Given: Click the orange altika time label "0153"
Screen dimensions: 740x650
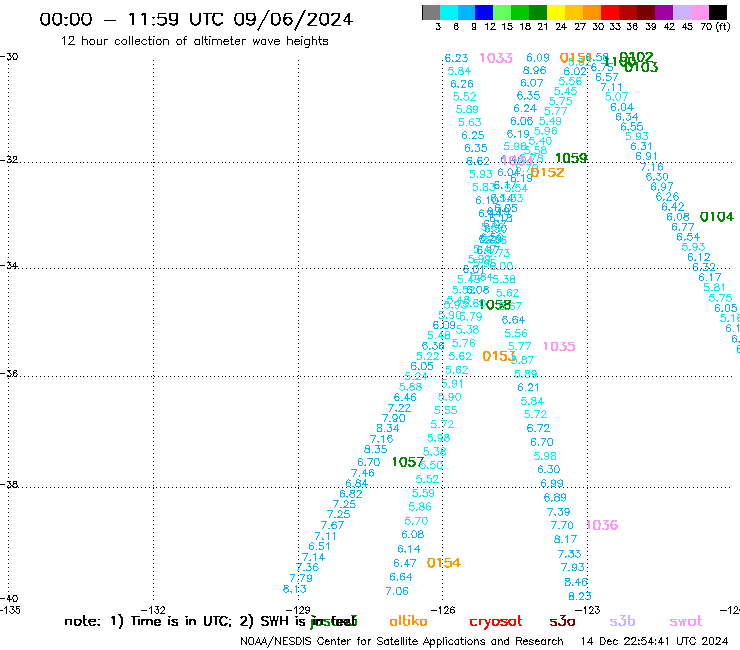Looking at the screenshot, I should [499, 356].
